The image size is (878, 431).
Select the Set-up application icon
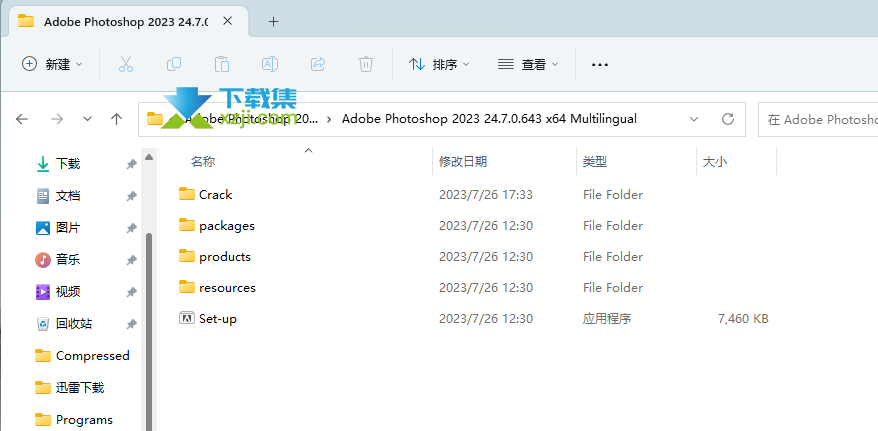pyautogui.click(x=186, y=318)
